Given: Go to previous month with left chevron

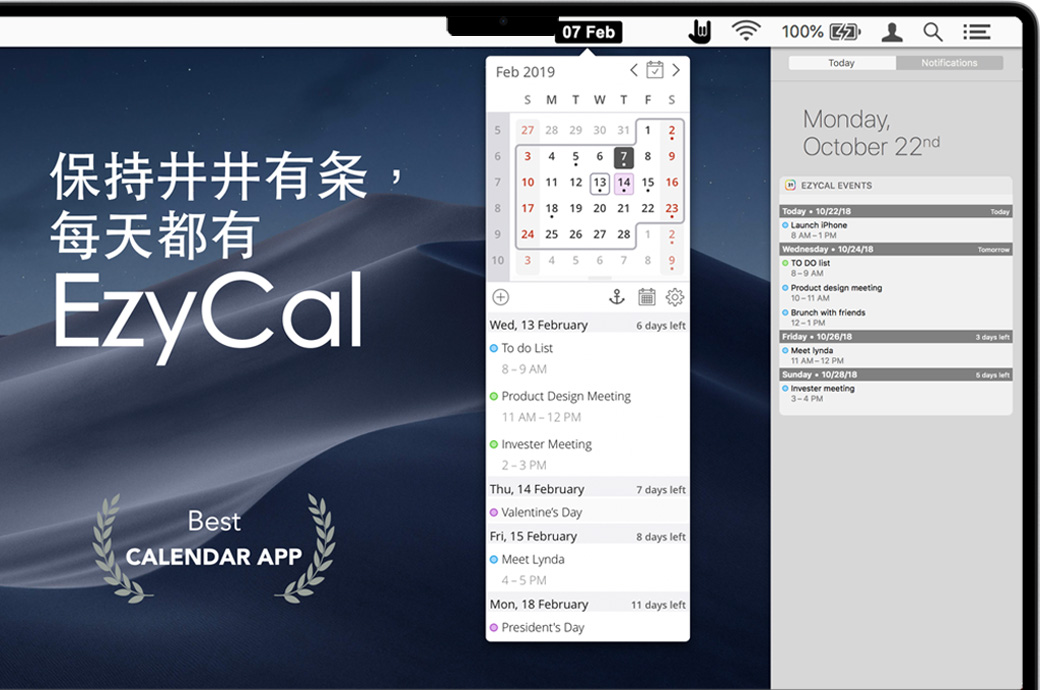Looking at the screenshot, I should pyautogui.click(x=634, y=70).
